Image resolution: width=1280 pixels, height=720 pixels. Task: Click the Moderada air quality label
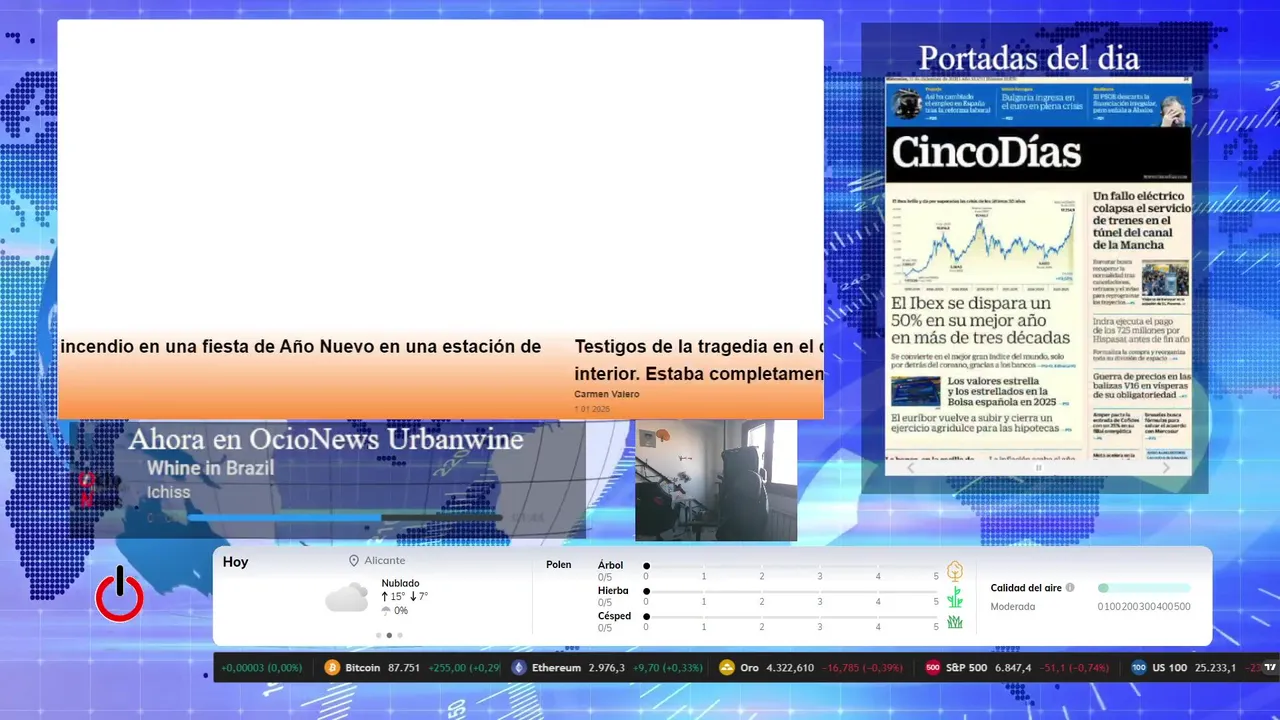tap(1013, 606)
